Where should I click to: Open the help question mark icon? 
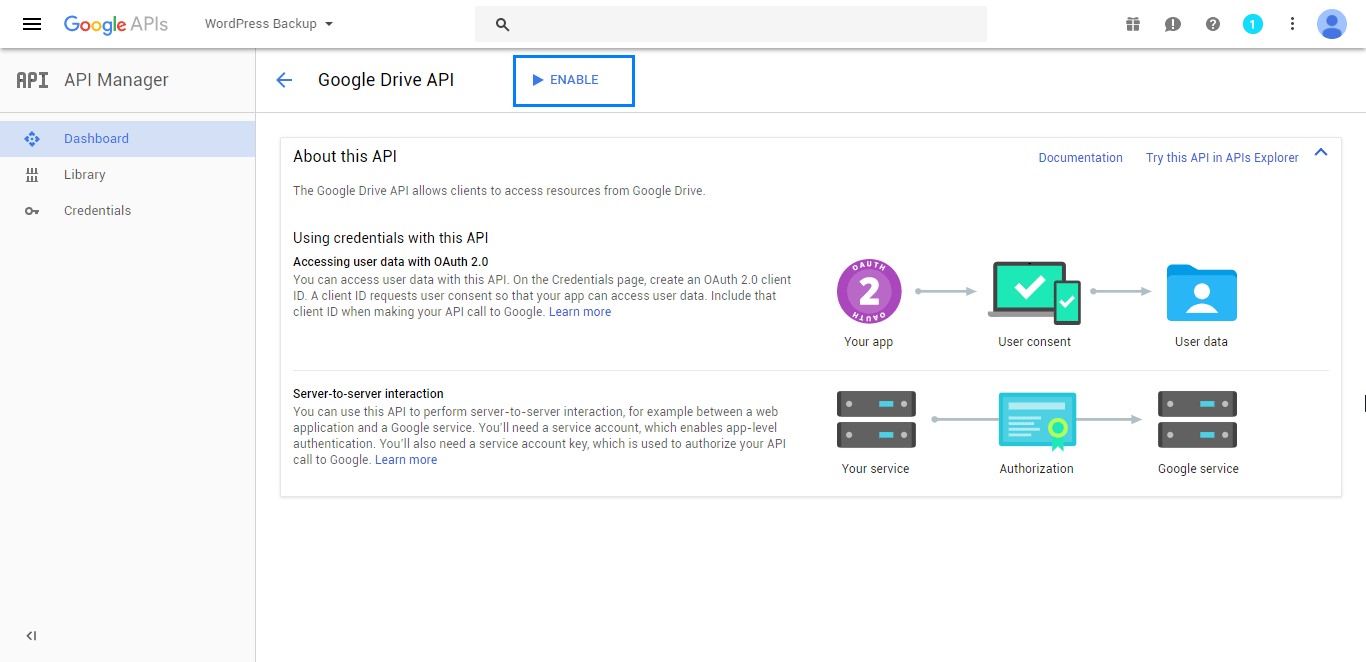pos(1213,24)
